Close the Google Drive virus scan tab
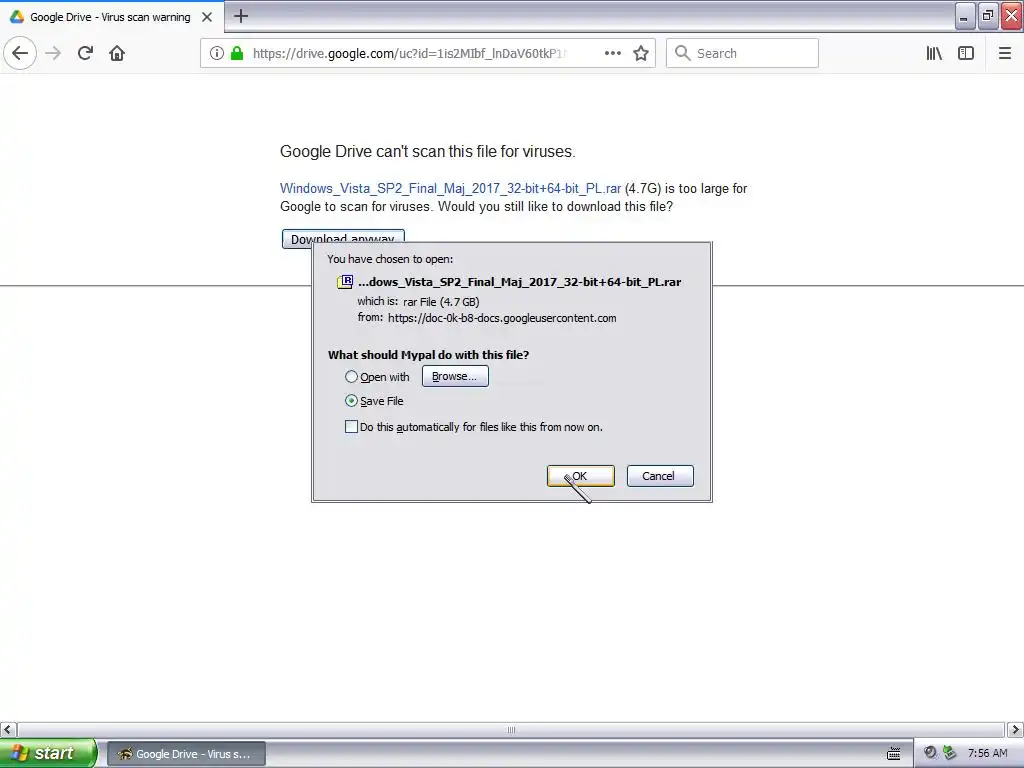The image size is (1024, 768). click(x=207, y=17)
